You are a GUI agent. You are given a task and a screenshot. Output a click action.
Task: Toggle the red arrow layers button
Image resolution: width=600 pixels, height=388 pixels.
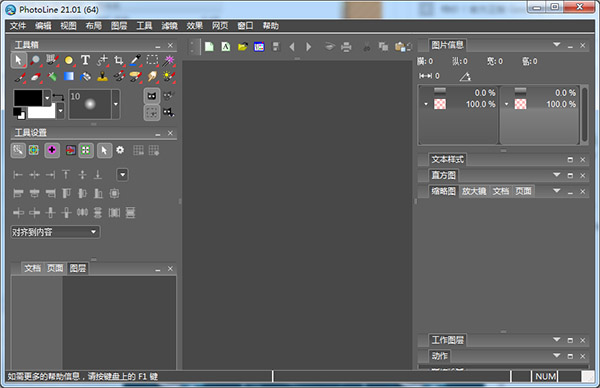point(70,150)
